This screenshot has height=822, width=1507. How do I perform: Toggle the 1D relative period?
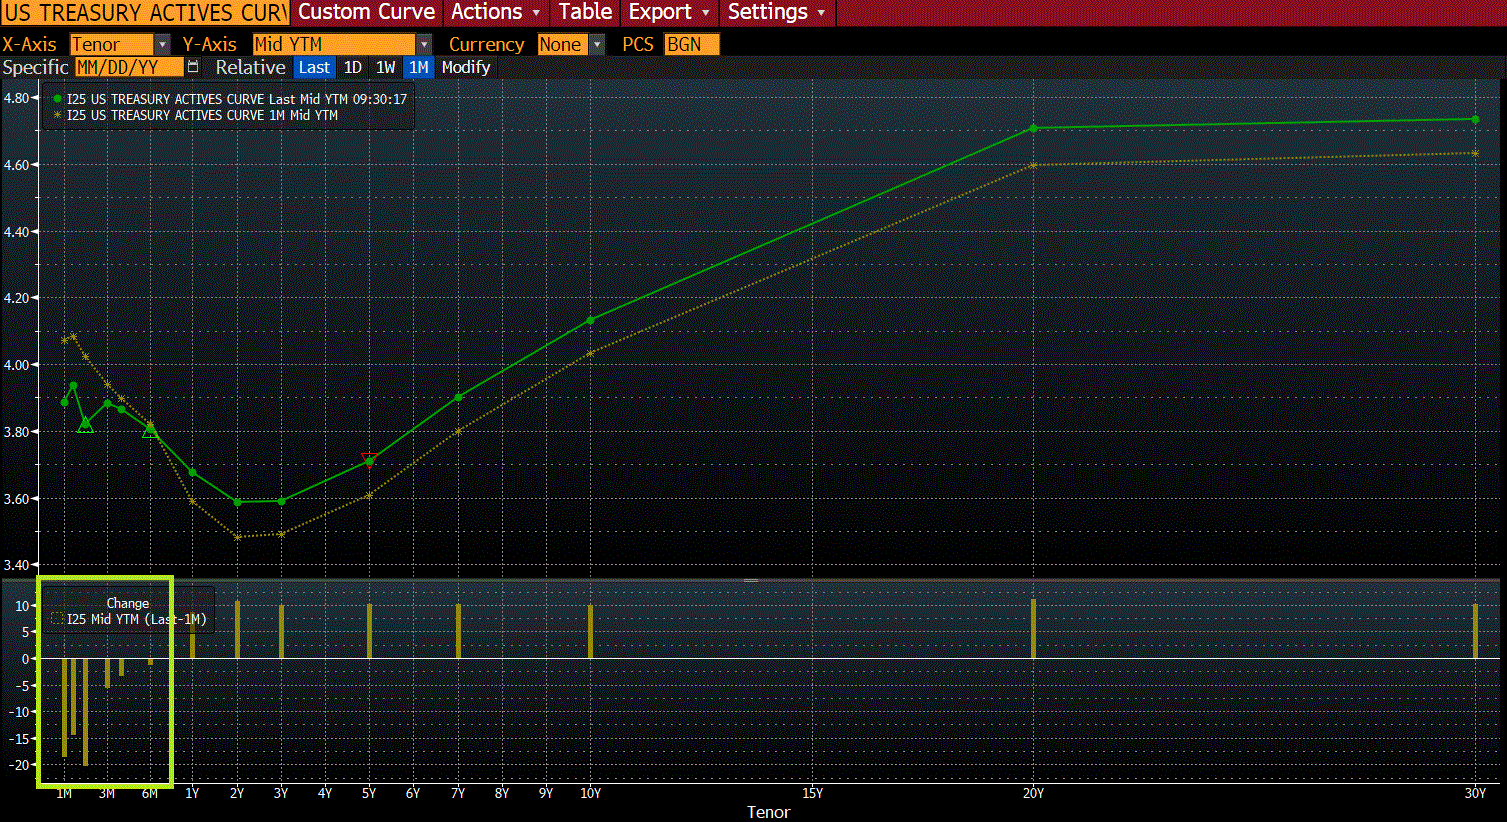click(352, 67)
